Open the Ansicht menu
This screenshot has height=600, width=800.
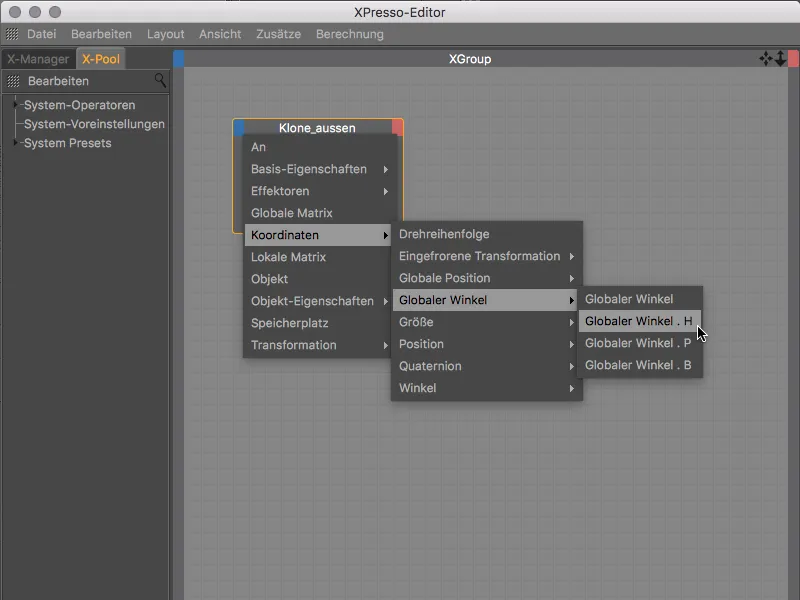220,34
